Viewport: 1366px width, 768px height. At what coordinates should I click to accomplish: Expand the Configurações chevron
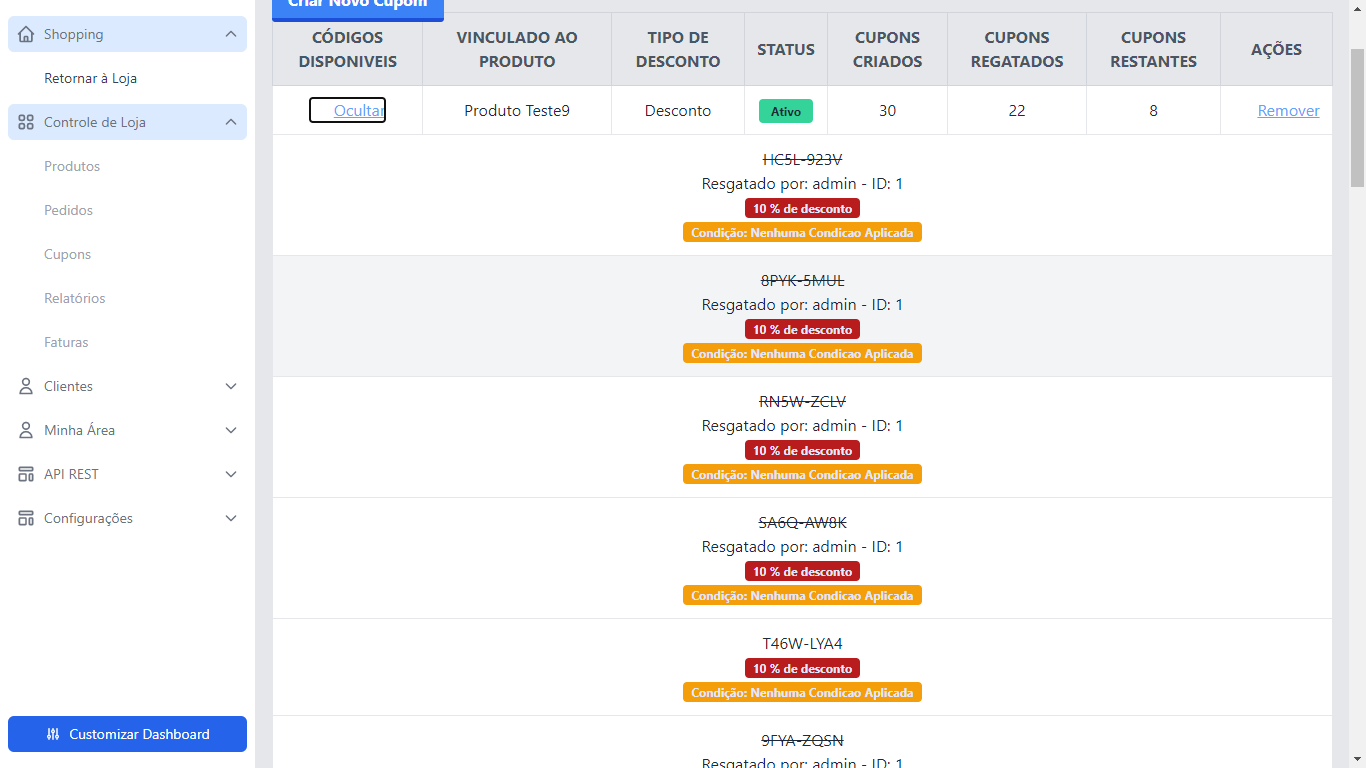pyautogui.click(x=231, y=518)
